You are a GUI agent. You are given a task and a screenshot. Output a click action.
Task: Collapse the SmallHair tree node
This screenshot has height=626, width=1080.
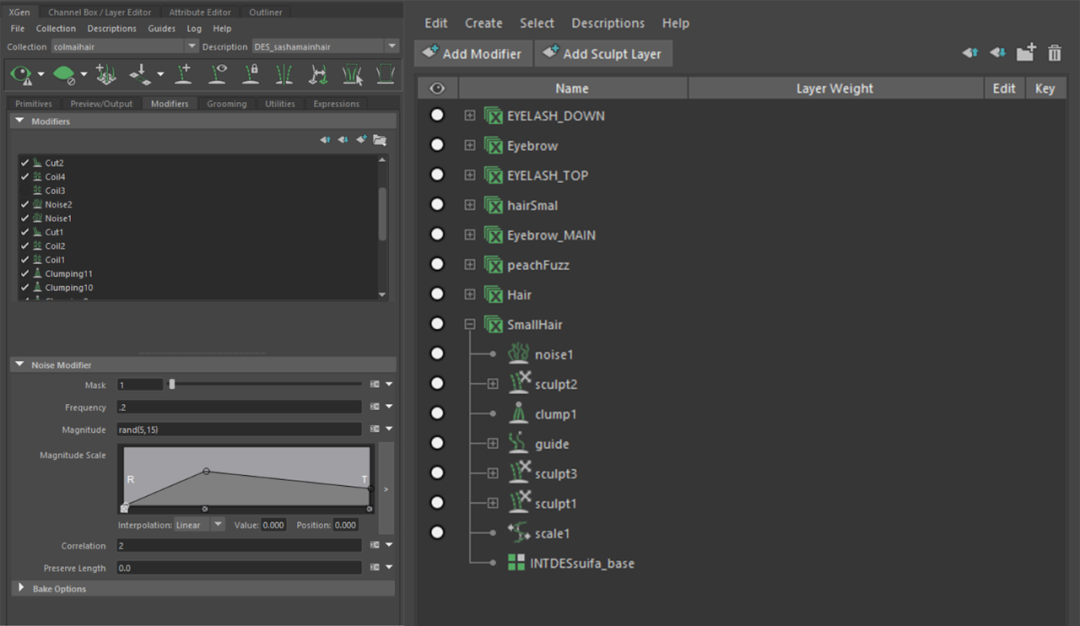(x=470, y=324)
